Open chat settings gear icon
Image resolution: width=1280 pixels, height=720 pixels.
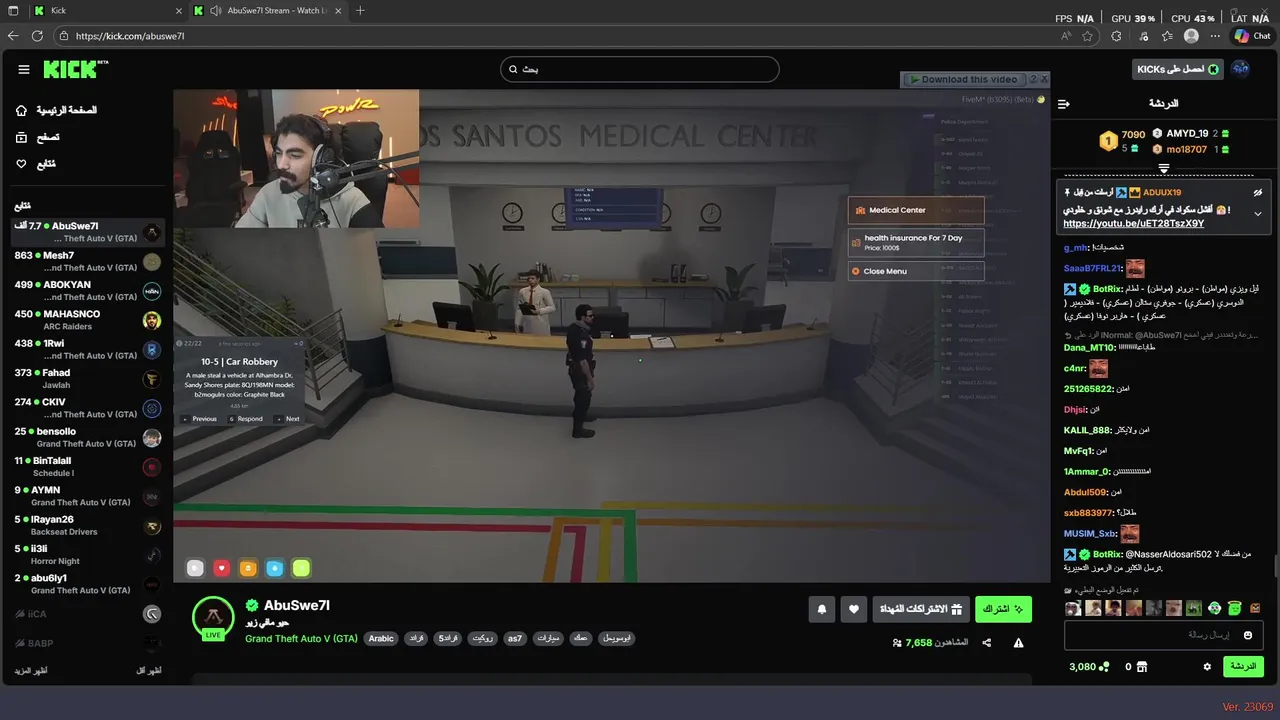coord(1207,666)
